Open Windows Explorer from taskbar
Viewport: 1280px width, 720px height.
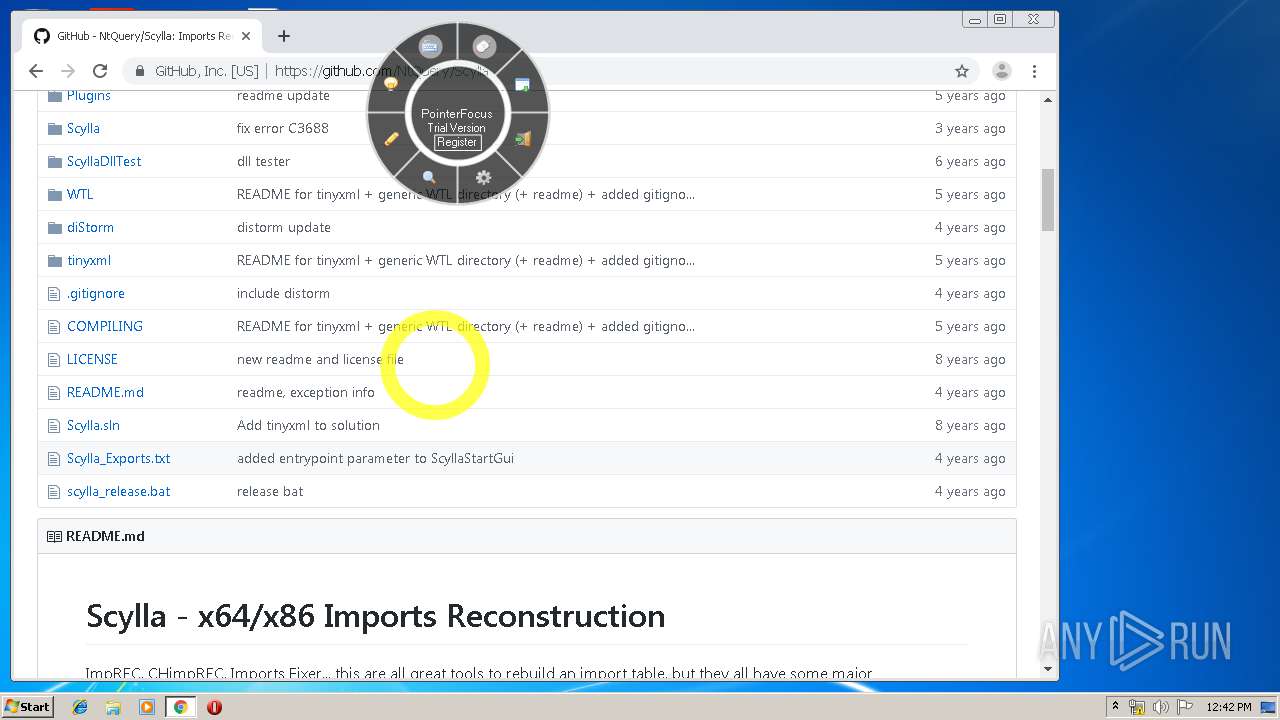tap(113, 707)
